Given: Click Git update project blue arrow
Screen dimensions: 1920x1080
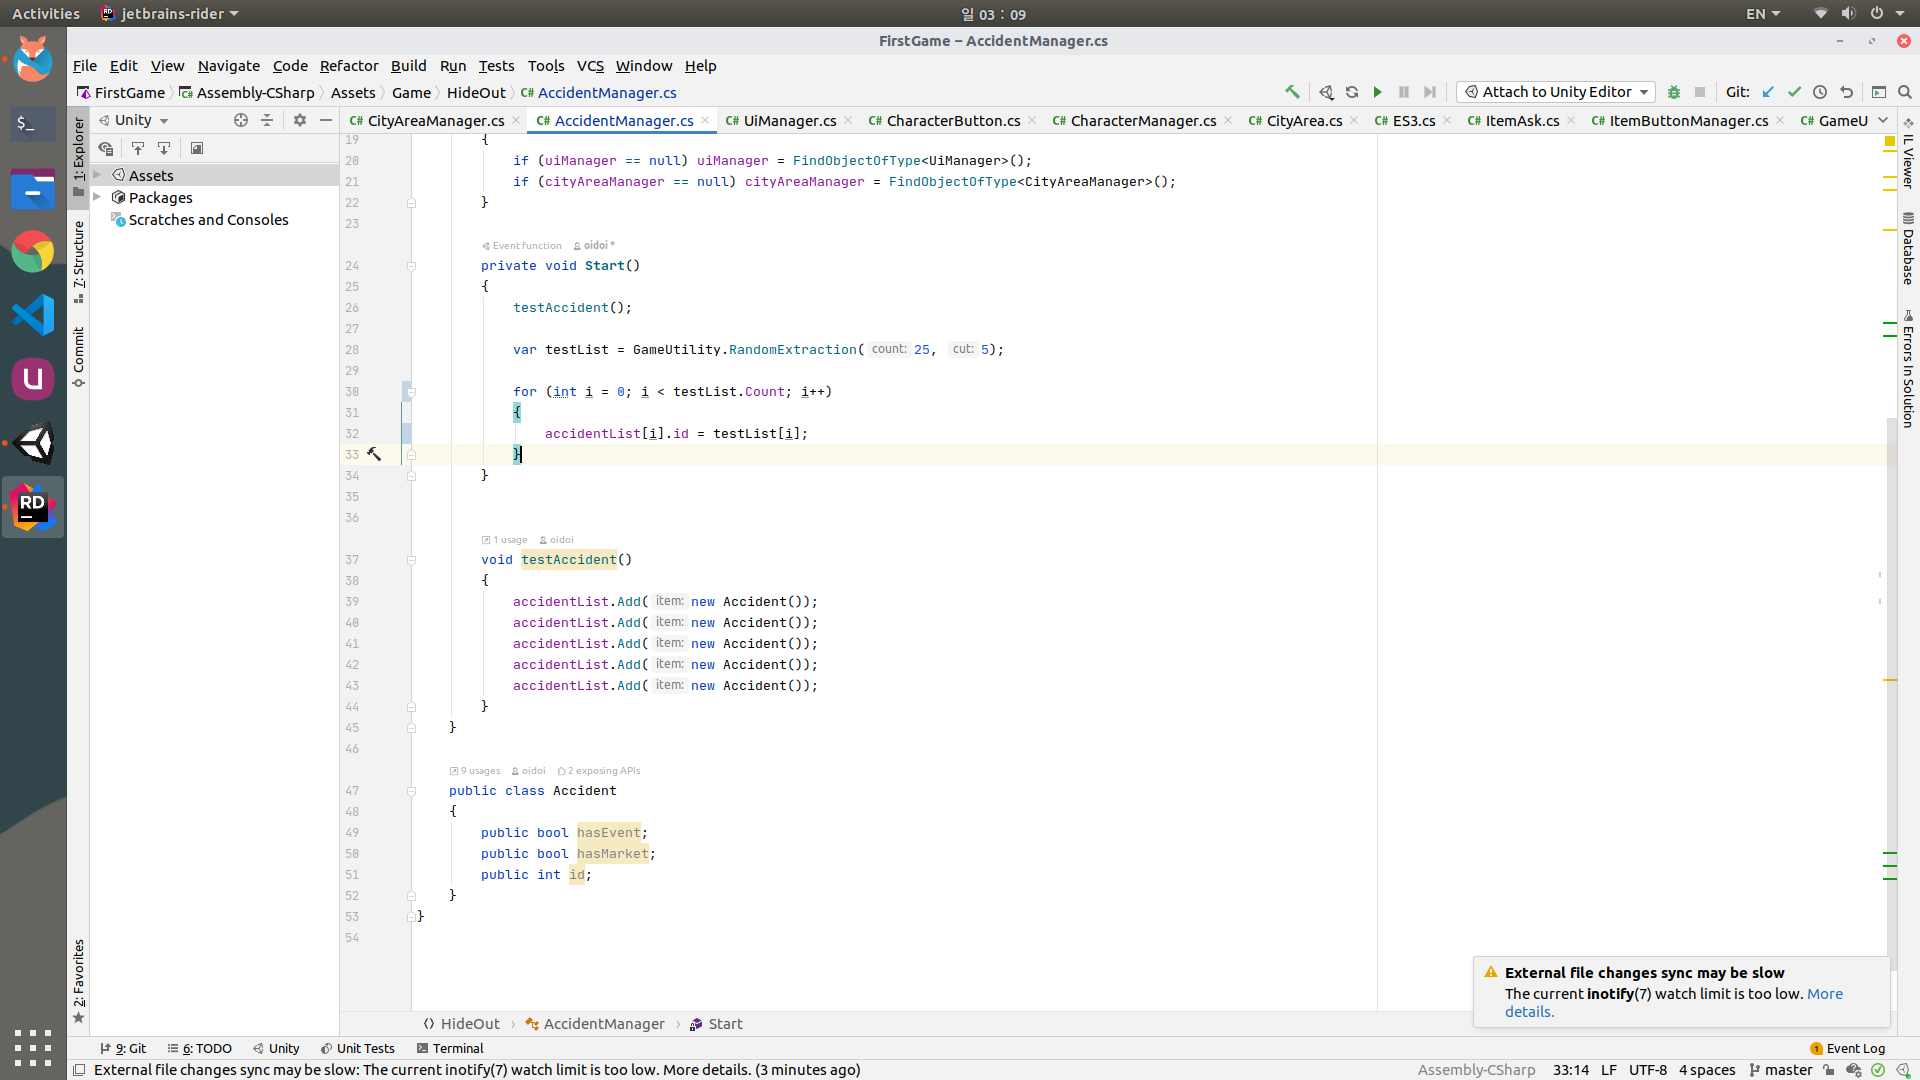Looking at the screenshot, I should pos(1768,92).
